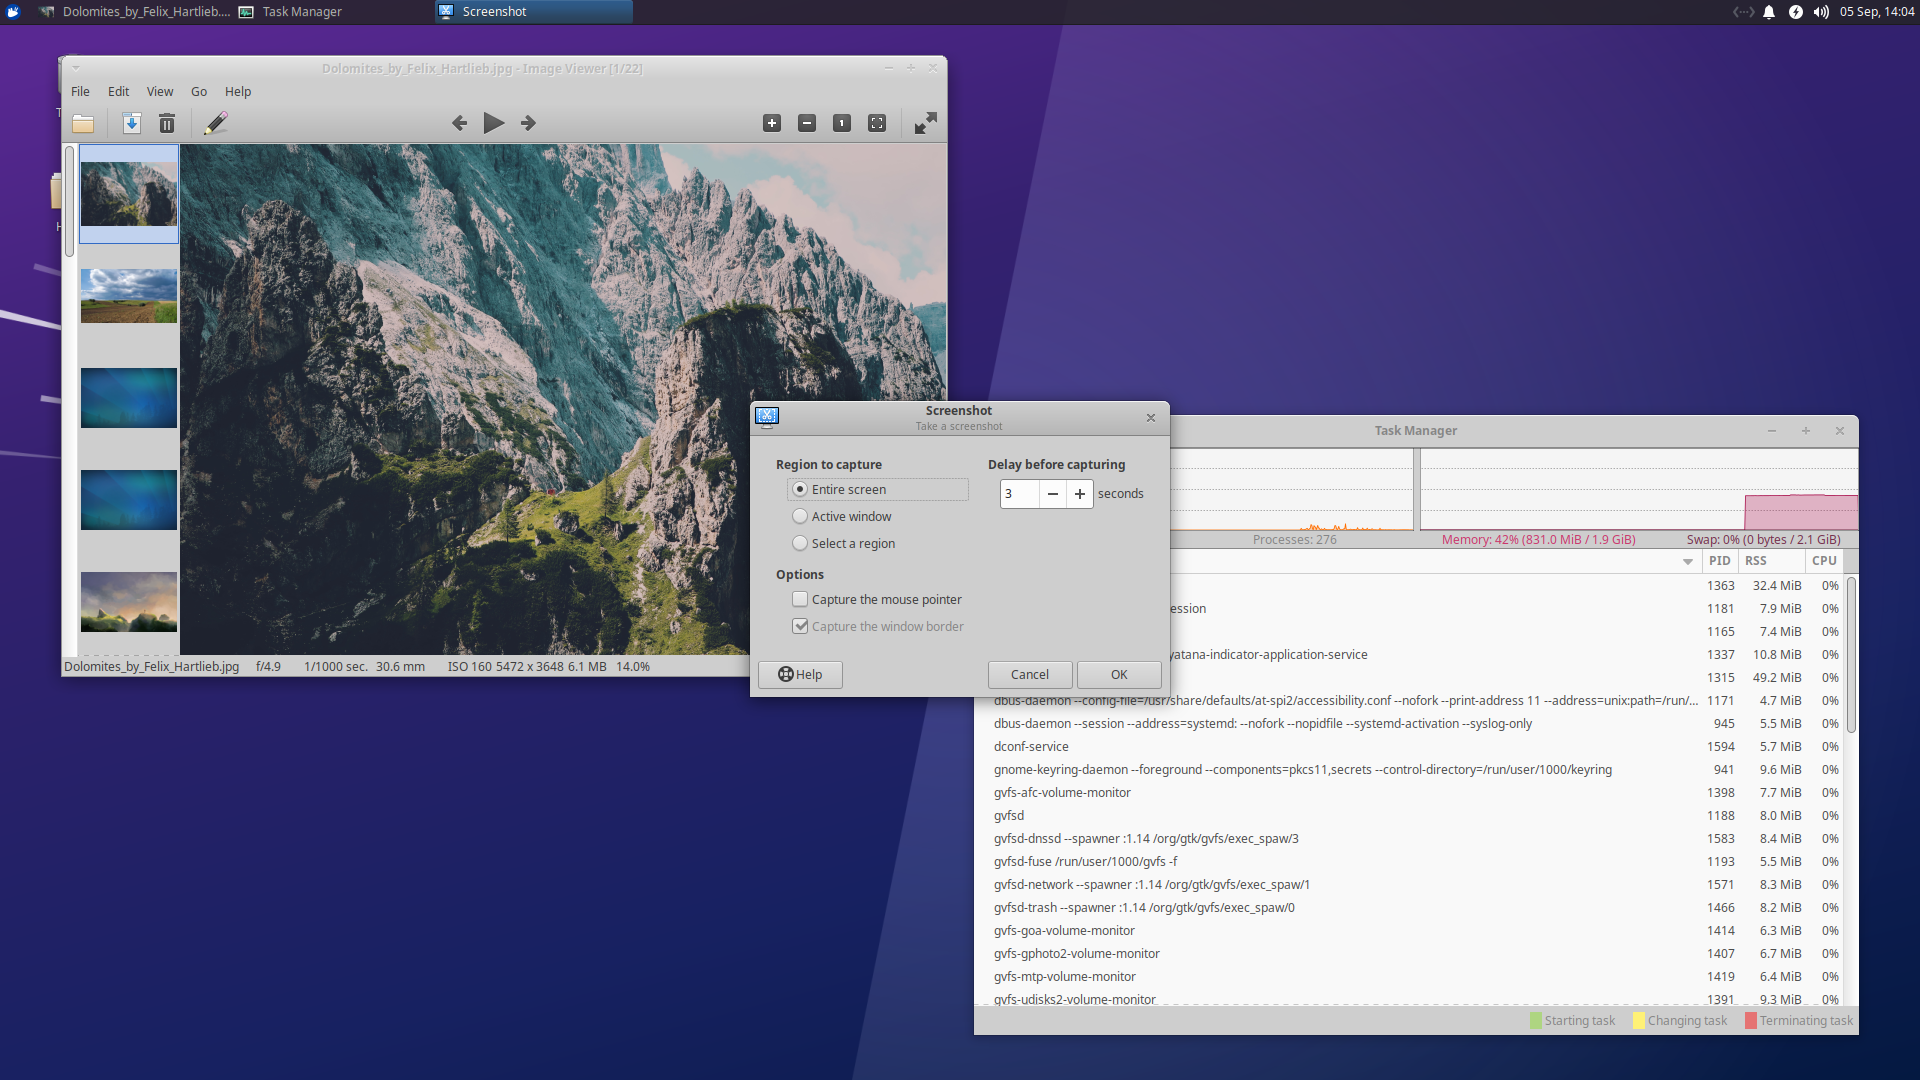
Task: Go to the next image
Action: tap(527, 123)
